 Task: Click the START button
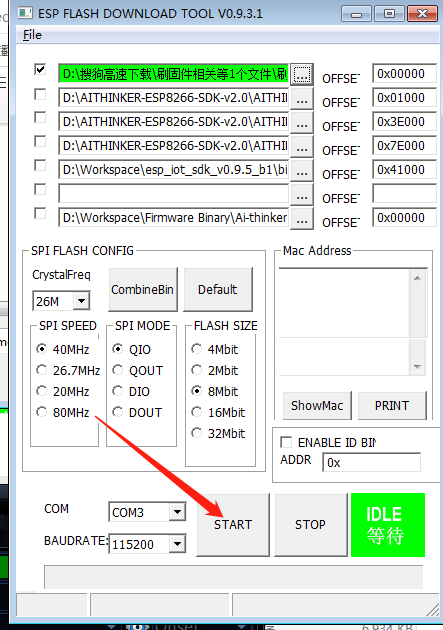233,525
